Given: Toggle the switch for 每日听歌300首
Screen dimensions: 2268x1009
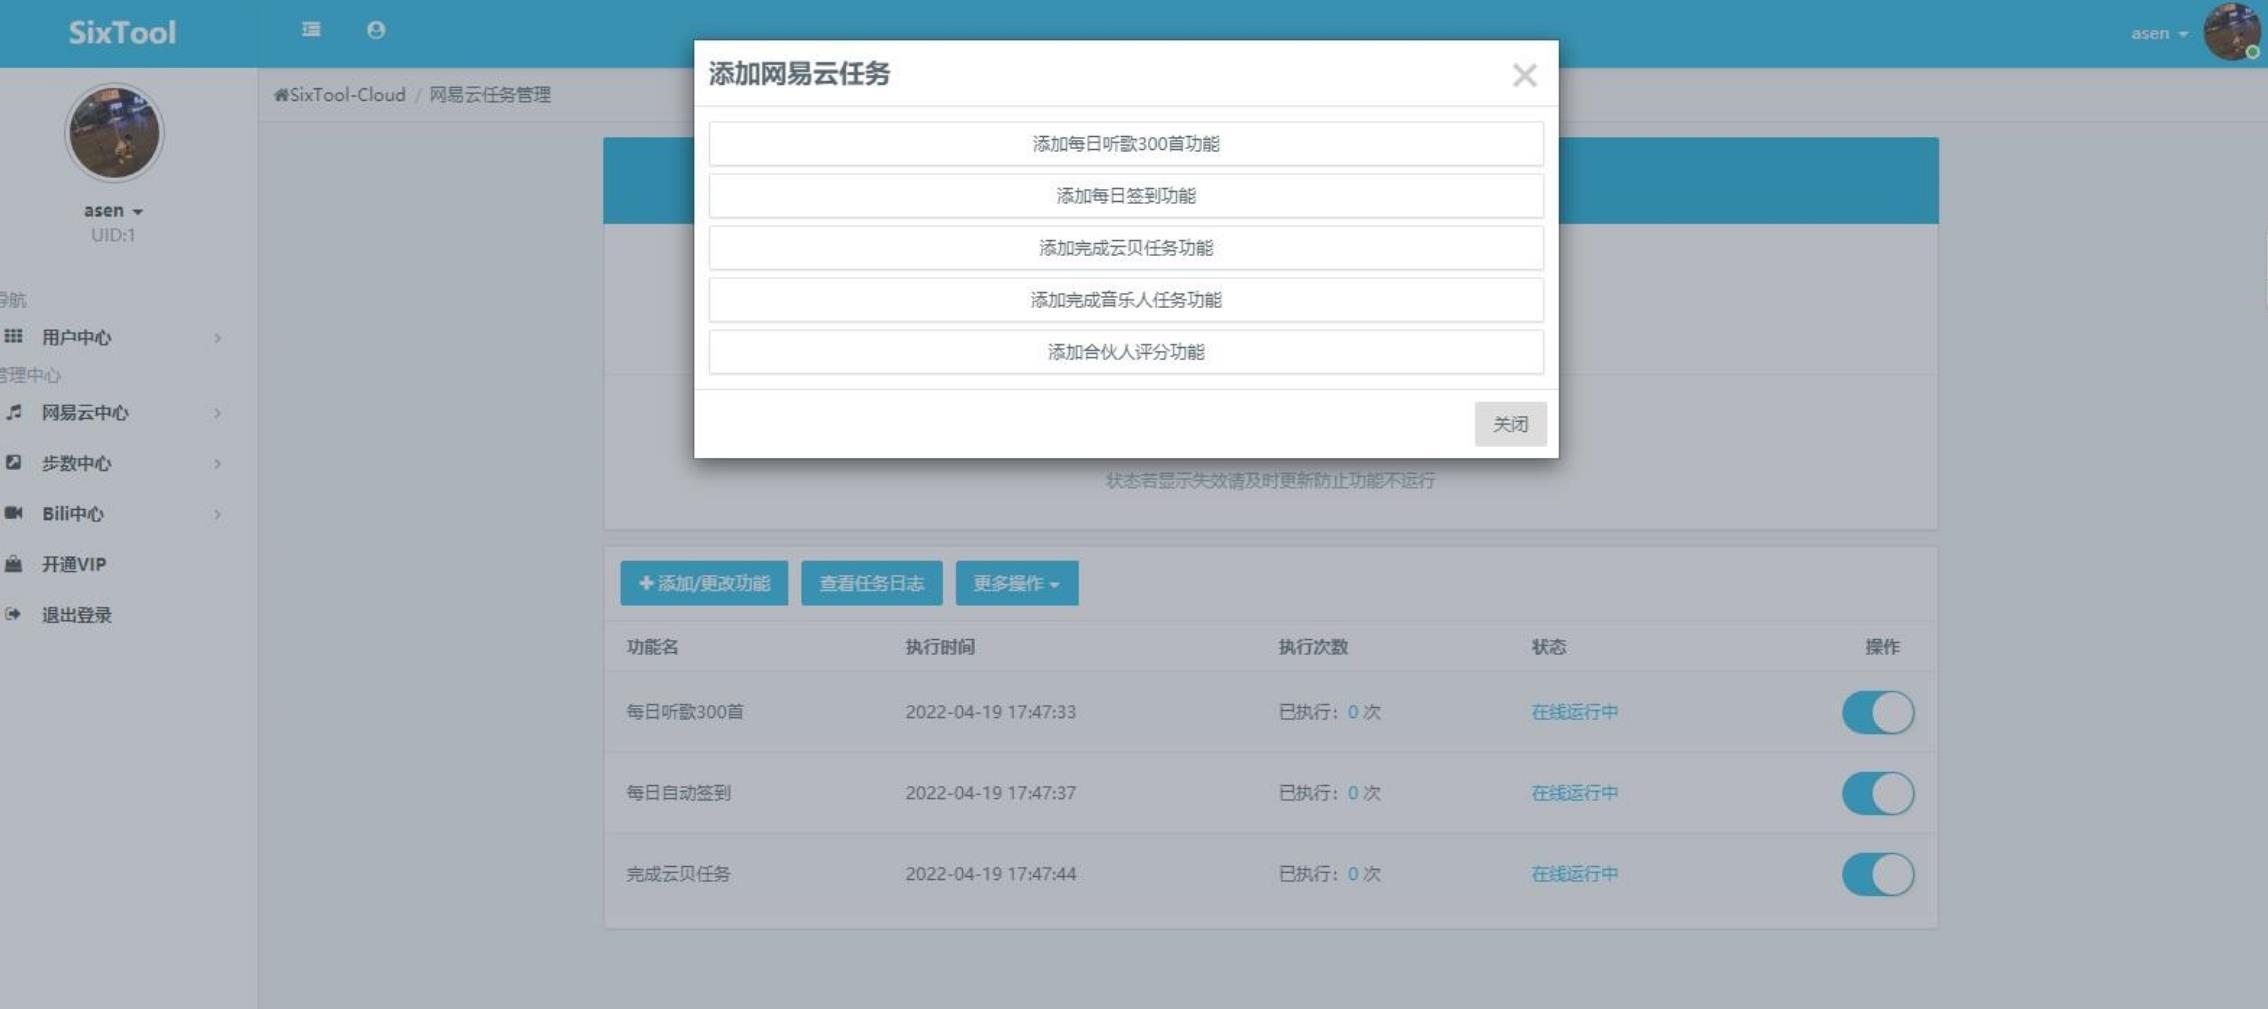Looking at the screenshot, I should (1878, 712).
